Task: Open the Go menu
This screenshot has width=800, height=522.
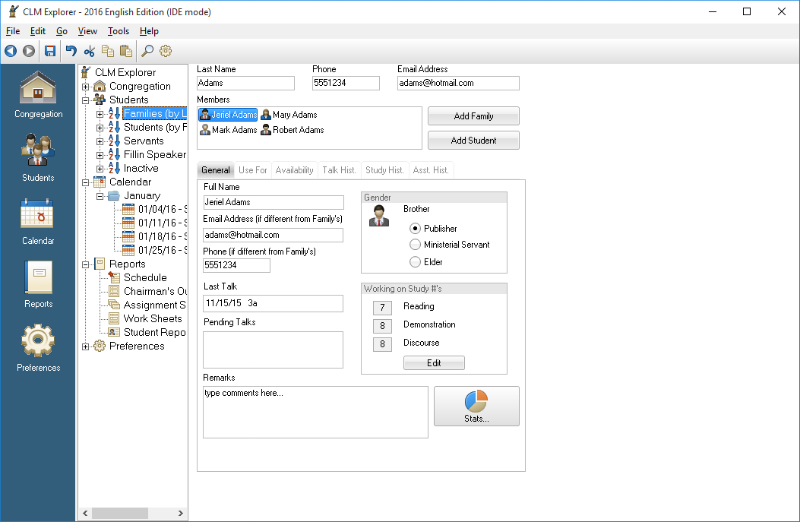Action: pyautogui.click(x=62, y=31)
